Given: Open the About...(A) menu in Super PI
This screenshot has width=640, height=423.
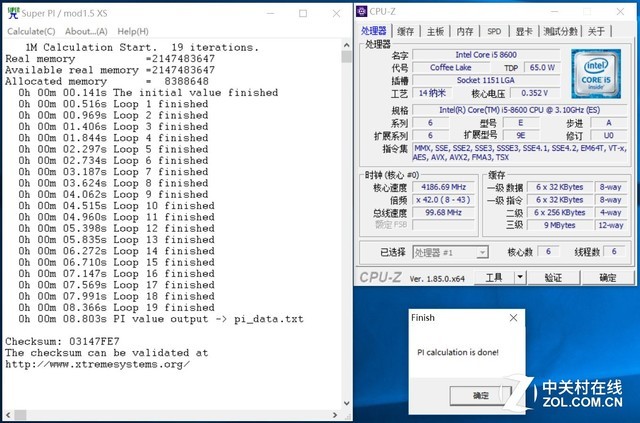Looking at the screenshot, I should pos(86,31).
